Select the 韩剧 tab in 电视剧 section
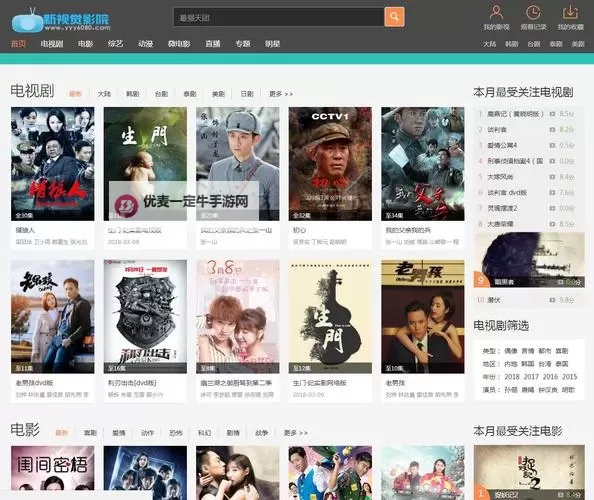Screen dimensions: 594x500 pyautogui.click(x=133, y=94)
